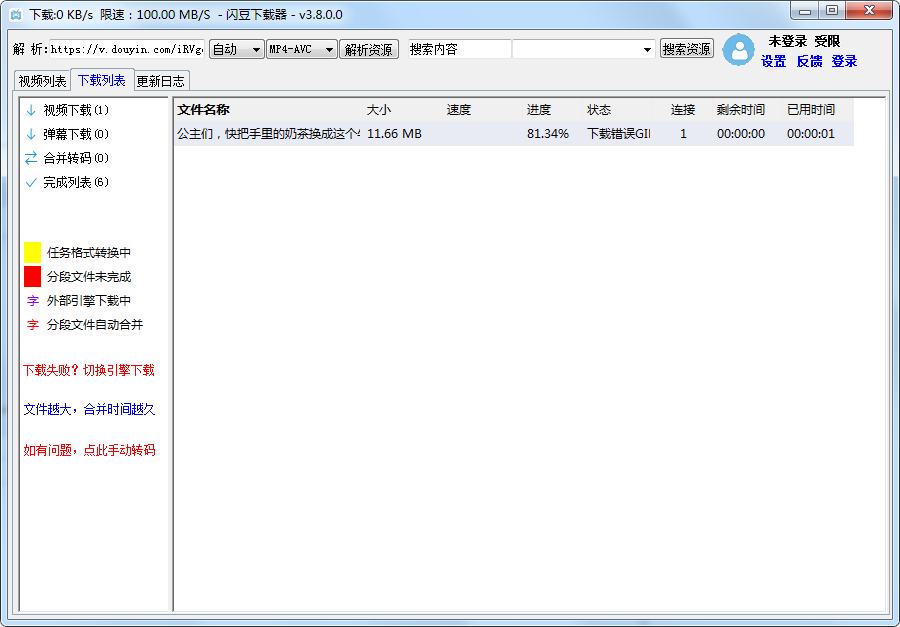
Task: Click the 合并转码 double-arrow icon
Action: point(31,158)
